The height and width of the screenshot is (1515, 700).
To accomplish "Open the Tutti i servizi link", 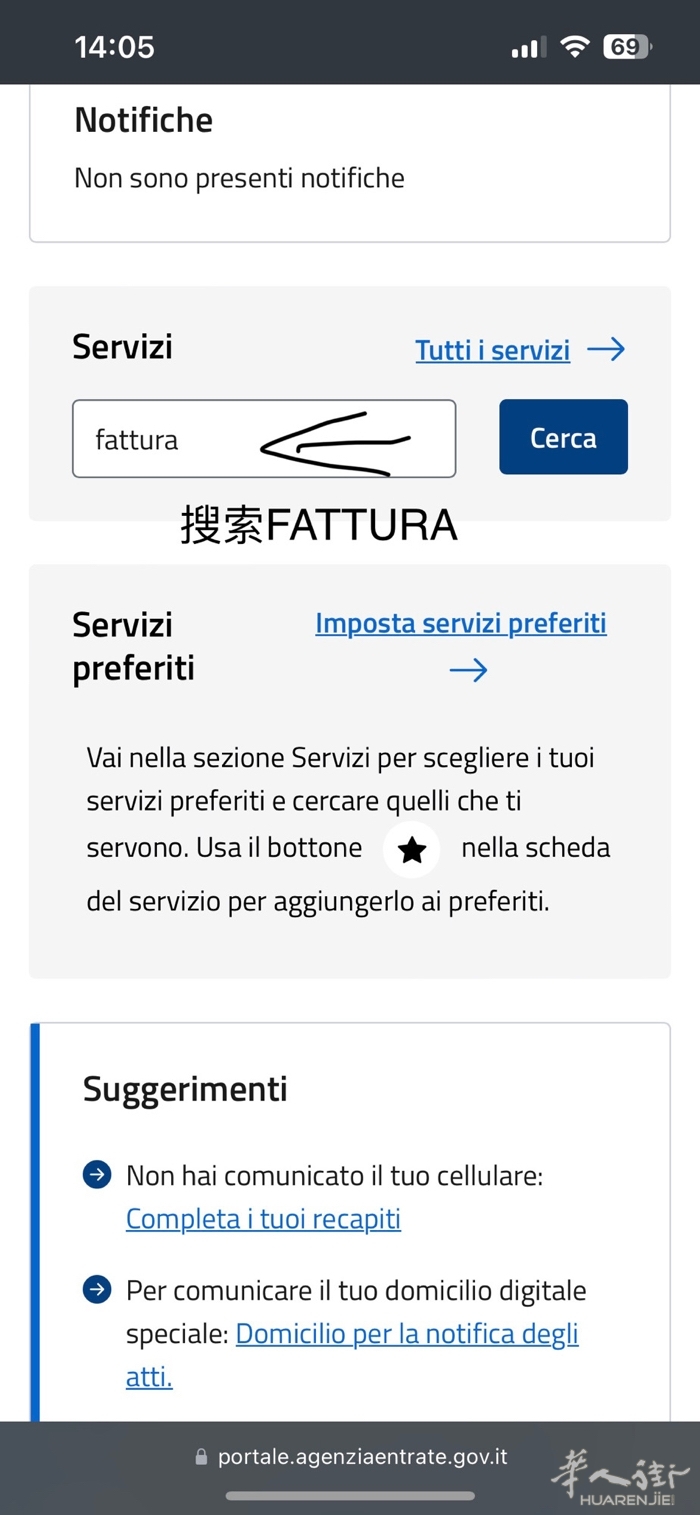I will 492,350.
